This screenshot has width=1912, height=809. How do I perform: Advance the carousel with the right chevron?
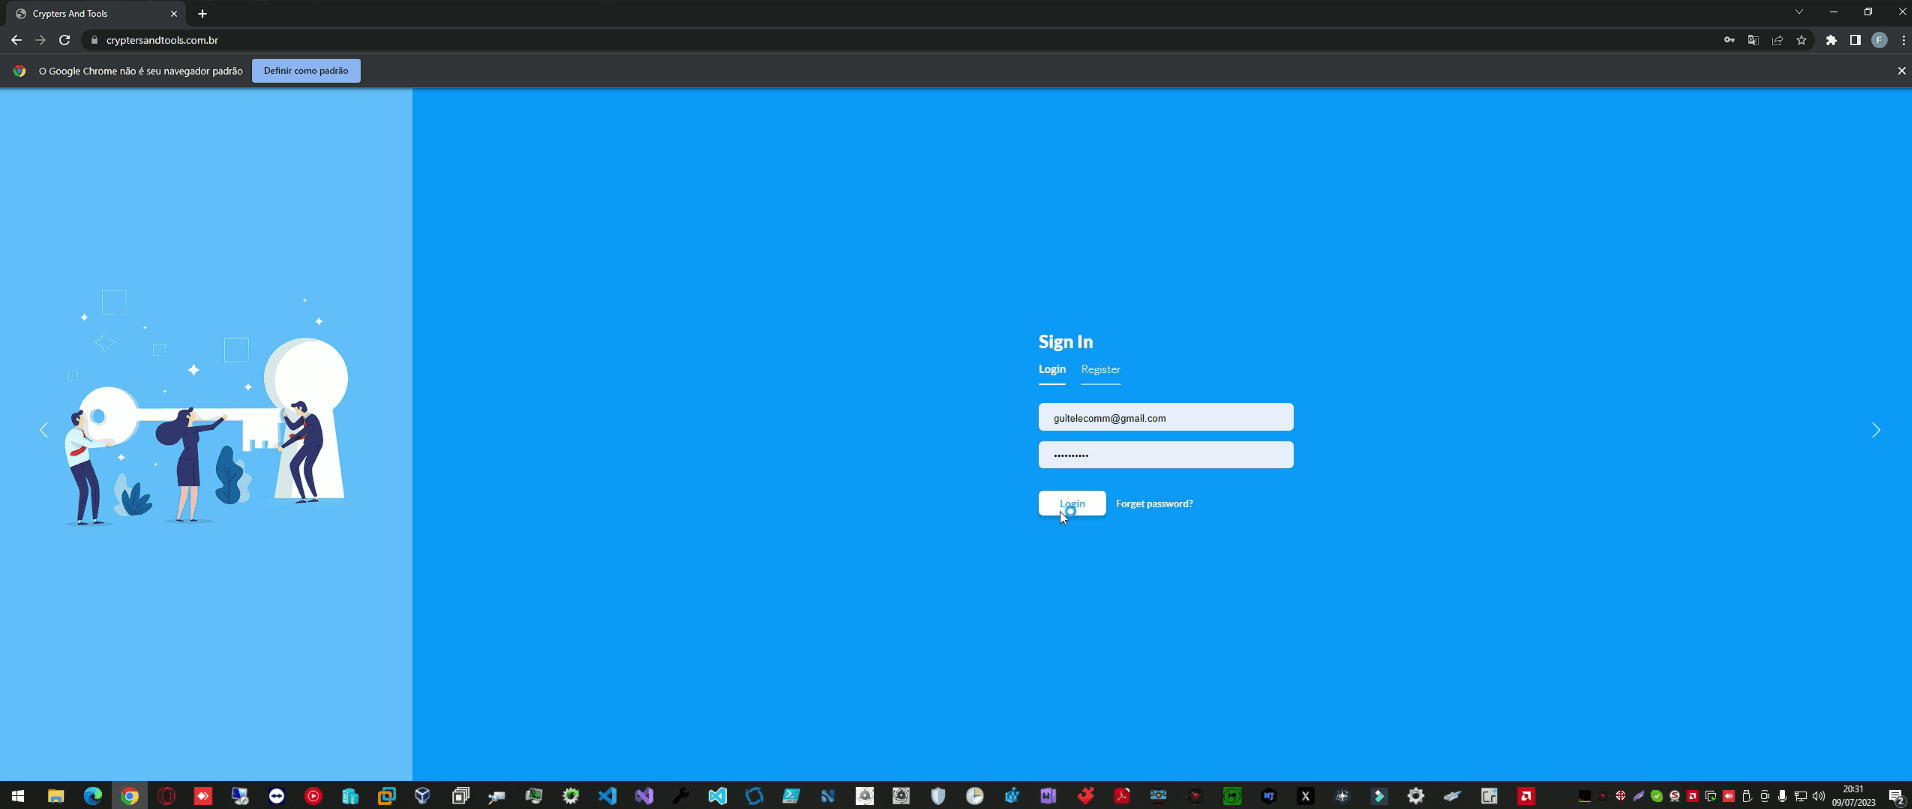point(1876,430)
